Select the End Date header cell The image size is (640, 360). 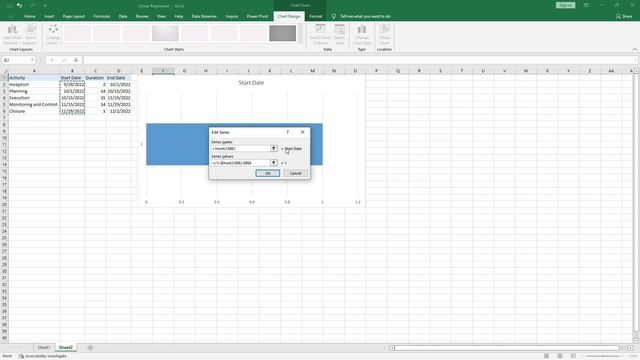(x=118, y=78)
